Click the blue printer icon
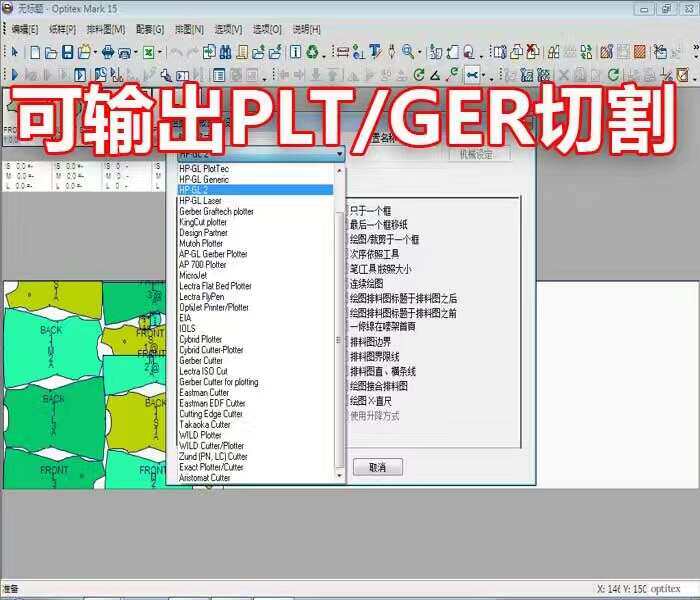This screenshot has width=700, height=600. [108, 52]
